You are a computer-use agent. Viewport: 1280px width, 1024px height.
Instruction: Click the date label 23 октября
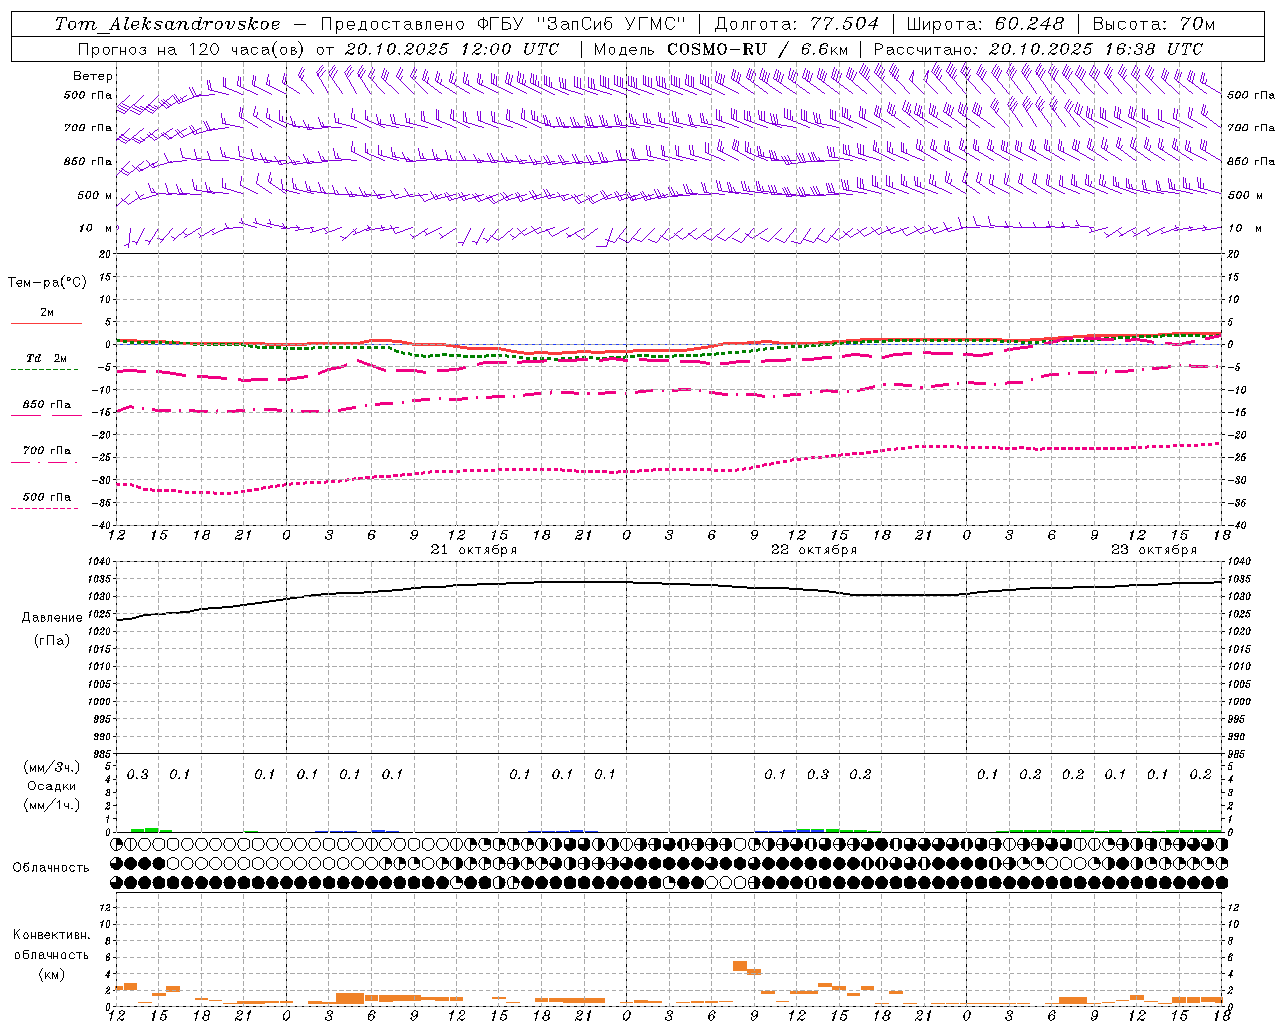click(1154, 549)
